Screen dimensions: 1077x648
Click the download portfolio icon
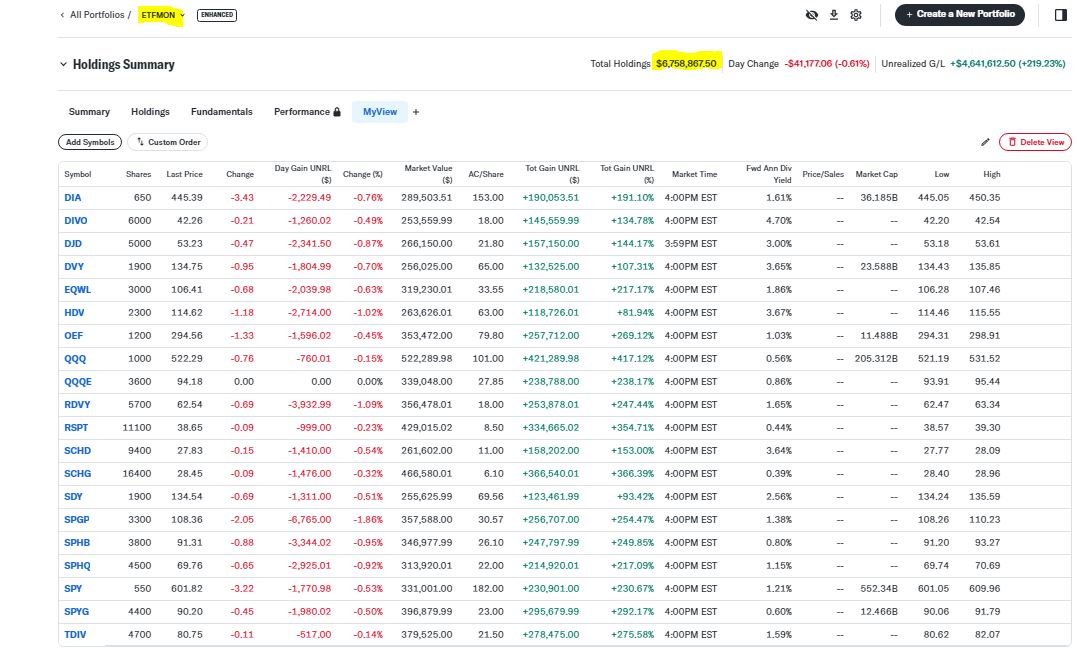click(834, 15)
